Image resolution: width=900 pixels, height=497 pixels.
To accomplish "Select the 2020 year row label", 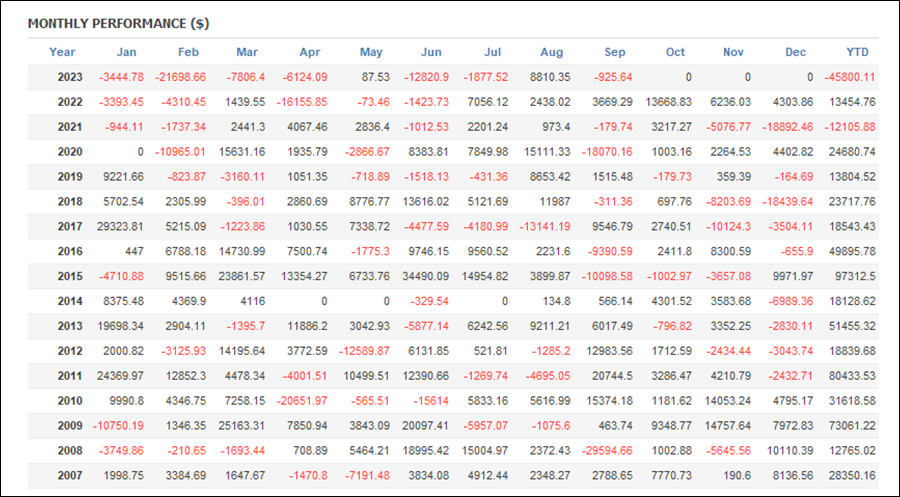I will pyautogui.click(x=70, y=152).
